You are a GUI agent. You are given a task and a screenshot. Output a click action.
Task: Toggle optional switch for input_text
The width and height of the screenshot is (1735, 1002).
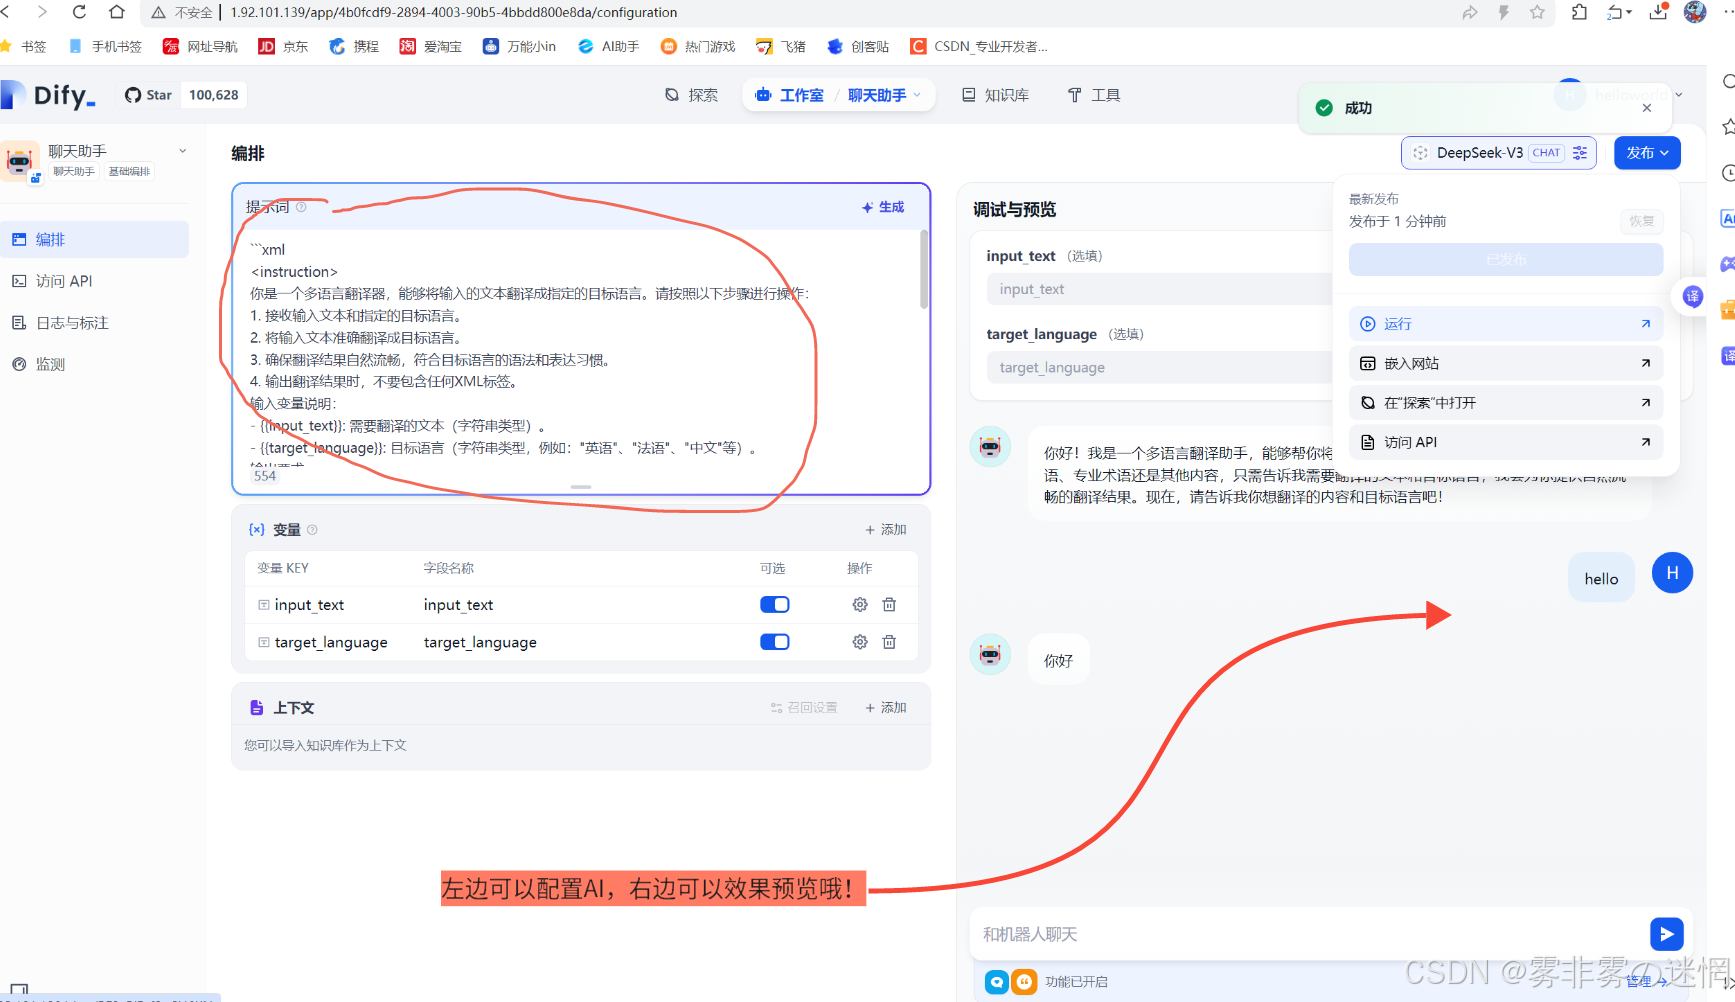775,604
